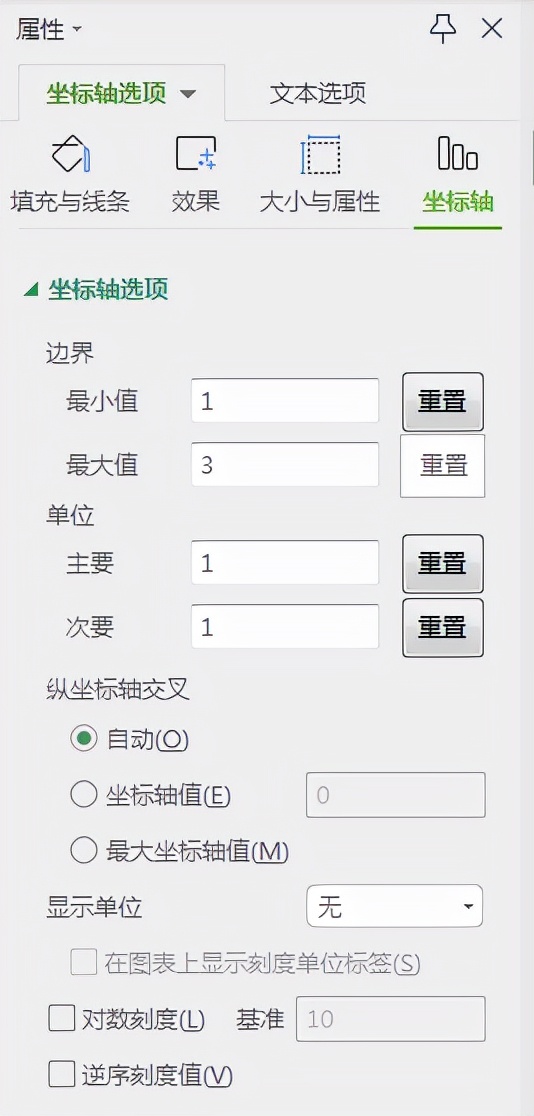Pin the 属性 properties pane
534x1116 pixels.
pyautogui.click(x=443, y=29)
